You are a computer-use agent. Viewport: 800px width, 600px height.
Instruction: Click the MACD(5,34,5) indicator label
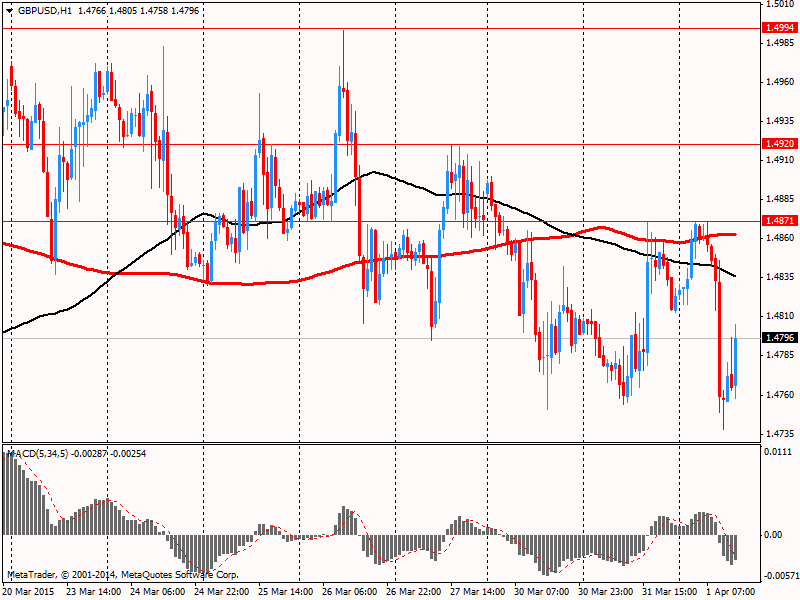point(40,454)
